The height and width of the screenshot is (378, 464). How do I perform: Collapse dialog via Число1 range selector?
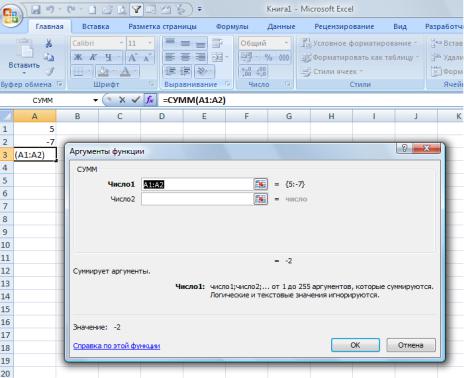pyautogui.click(x=261, y=184)
